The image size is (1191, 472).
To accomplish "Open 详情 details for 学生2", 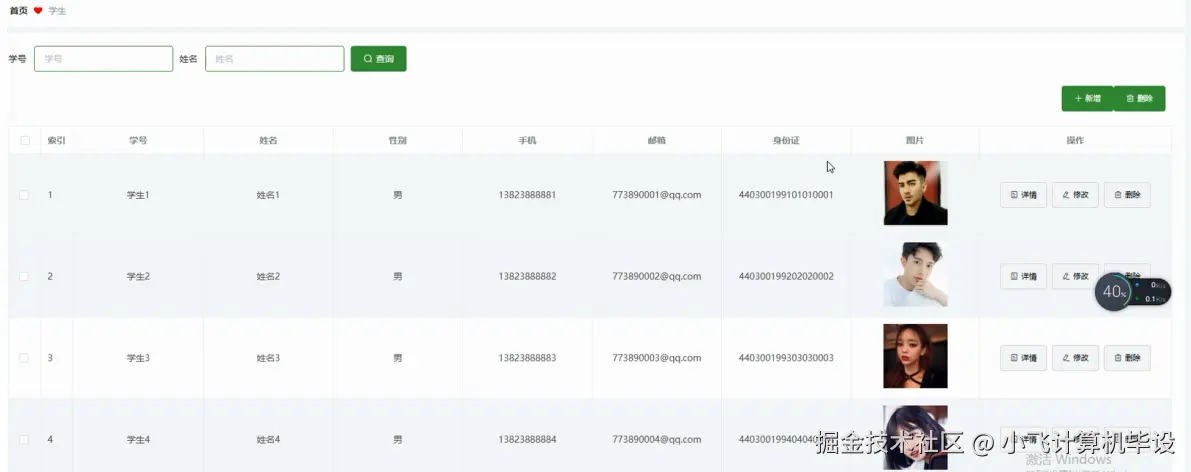I will [1023, 276].
